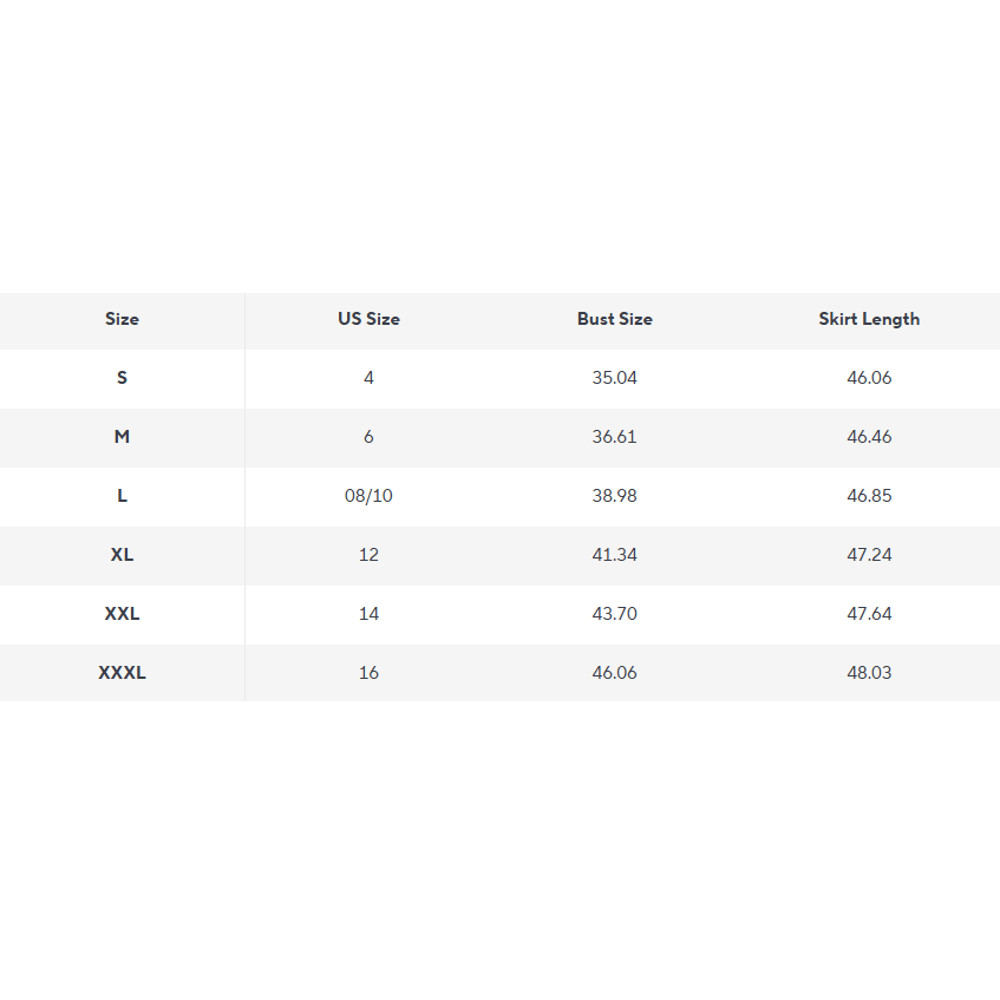The width and height of the screenshot is (1000, 1000).
Task: Select the XL size row label
Action: [x=122, y=555]
